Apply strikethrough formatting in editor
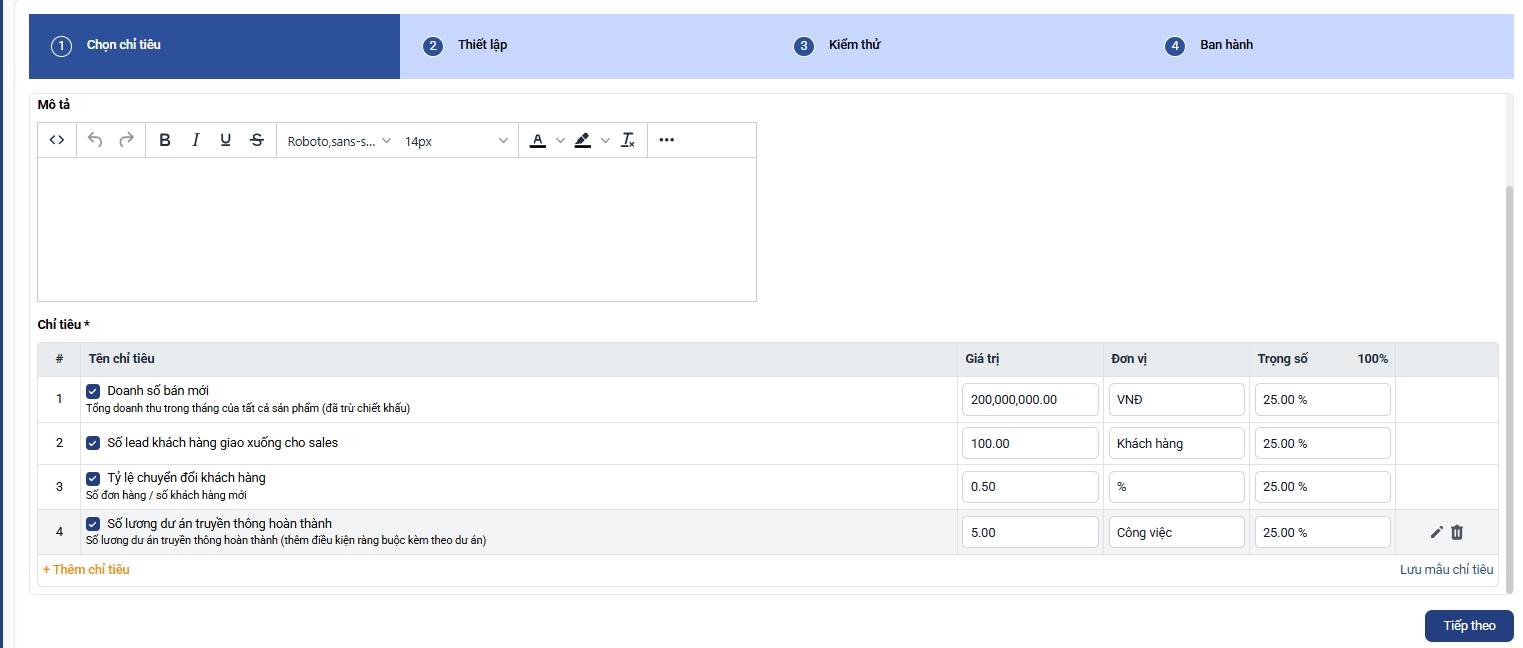 [x=257, y=141]
